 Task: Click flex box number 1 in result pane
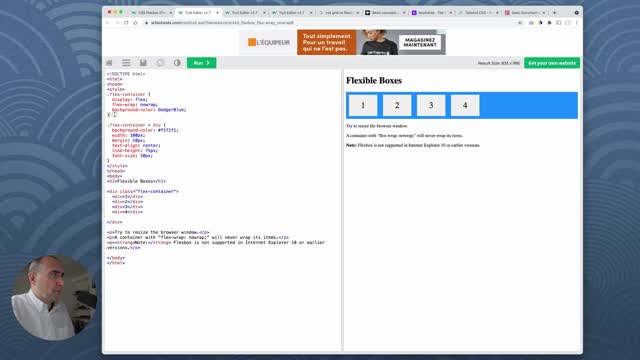[x=363, y=105]
